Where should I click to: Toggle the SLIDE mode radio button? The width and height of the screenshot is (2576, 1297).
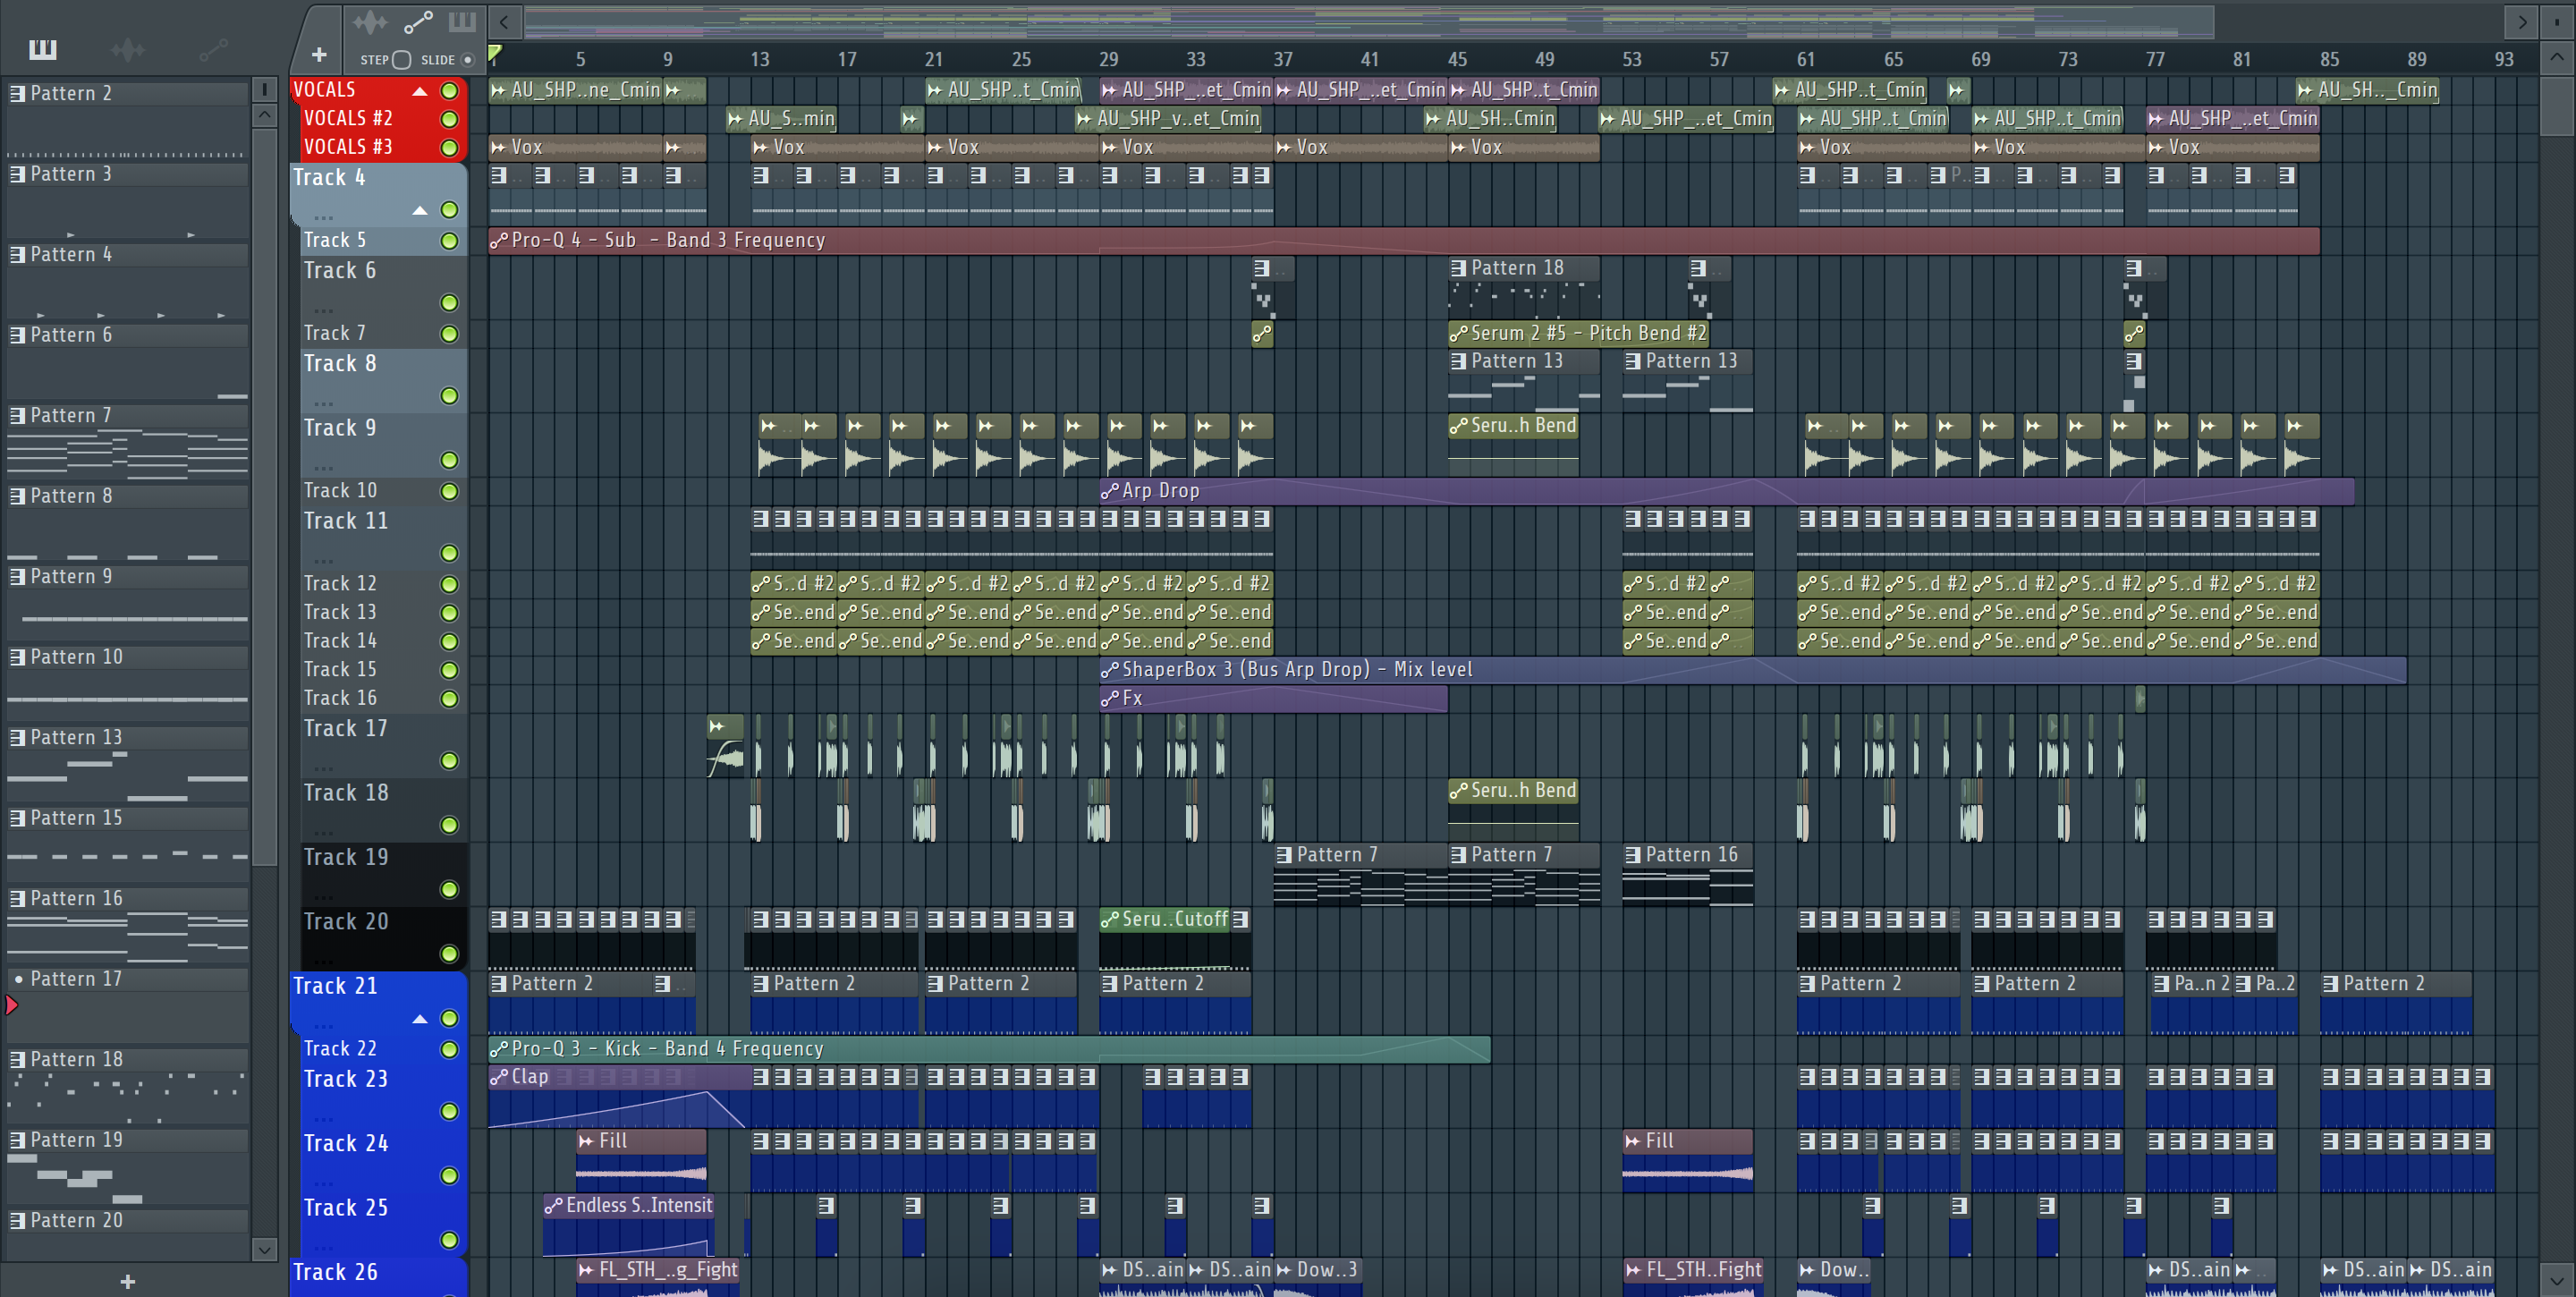click(467, 60)
